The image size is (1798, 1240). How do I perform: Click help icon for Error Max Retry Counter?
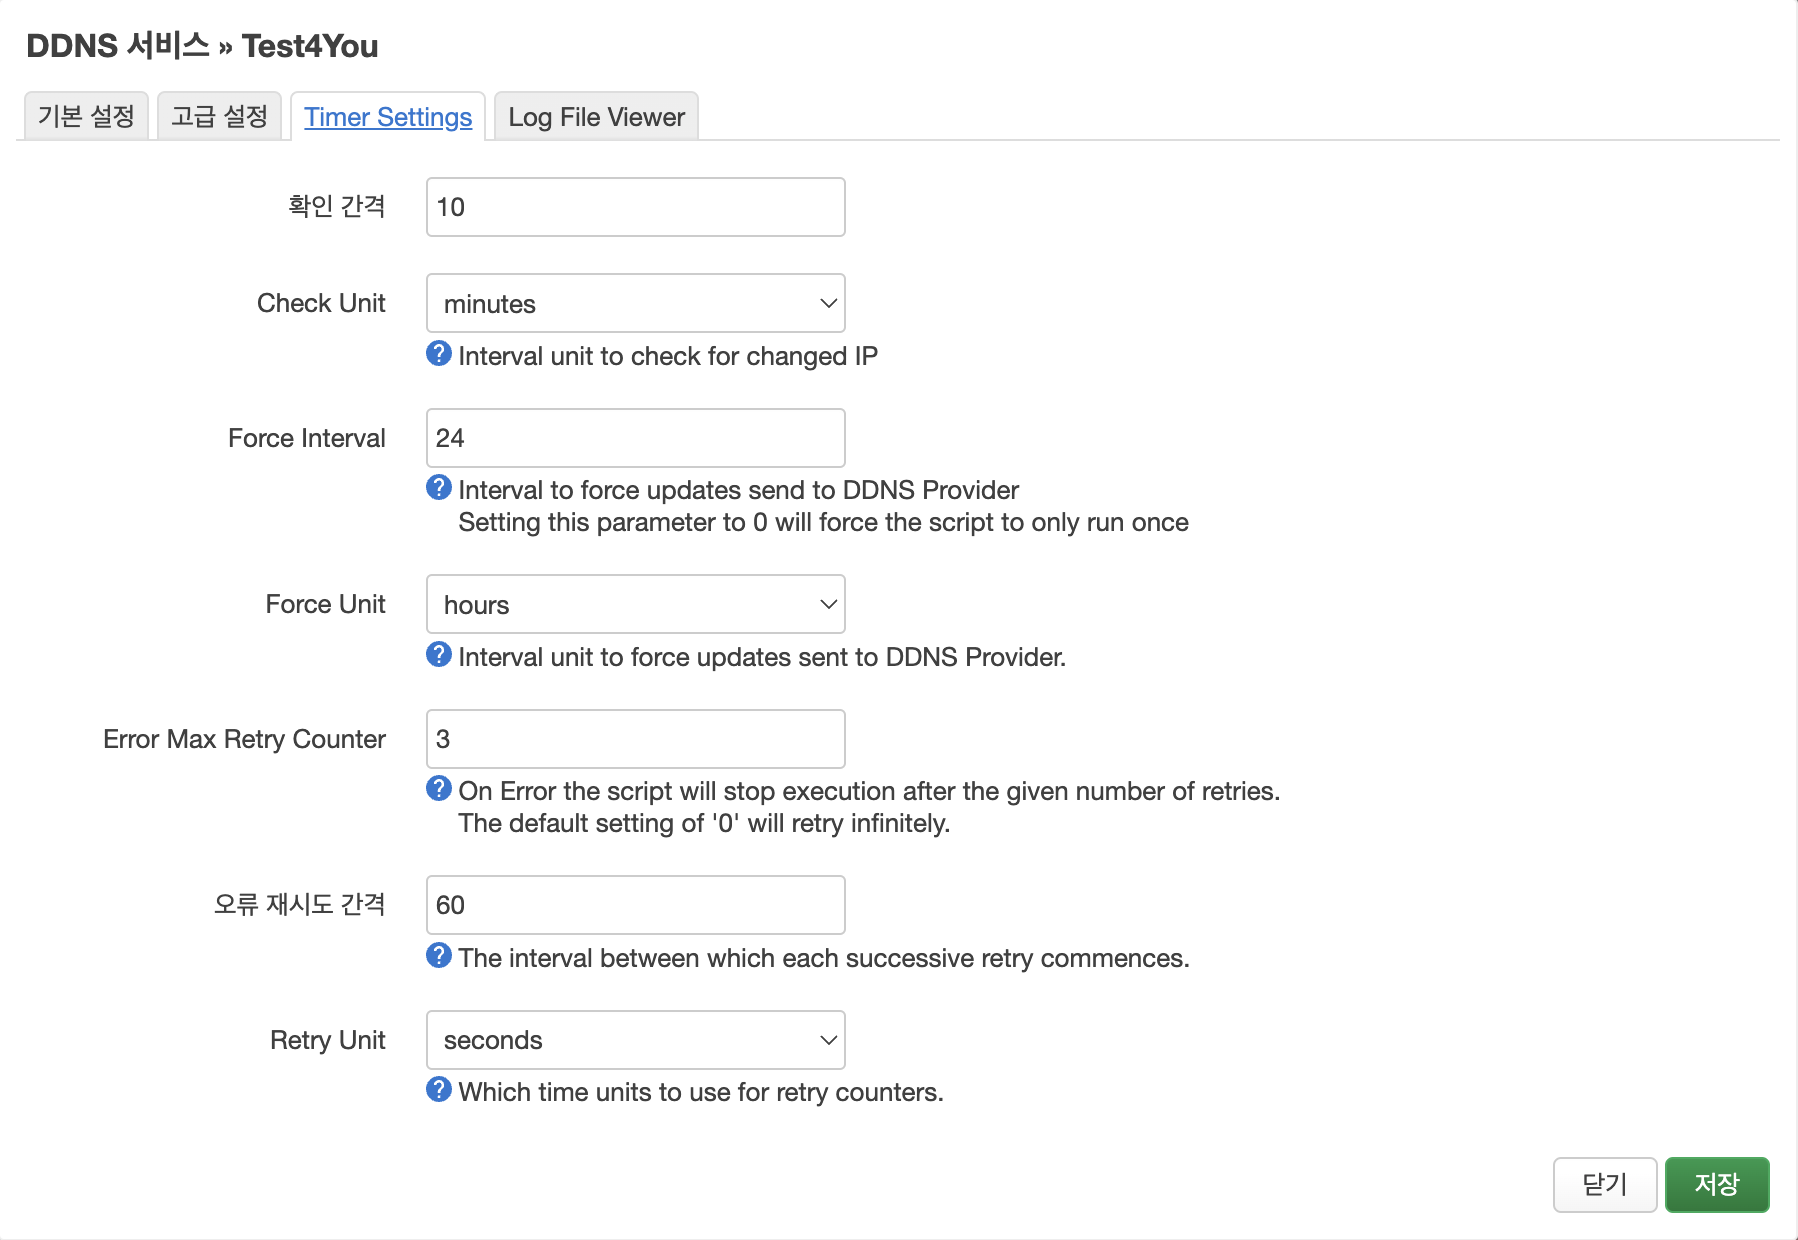439,788
